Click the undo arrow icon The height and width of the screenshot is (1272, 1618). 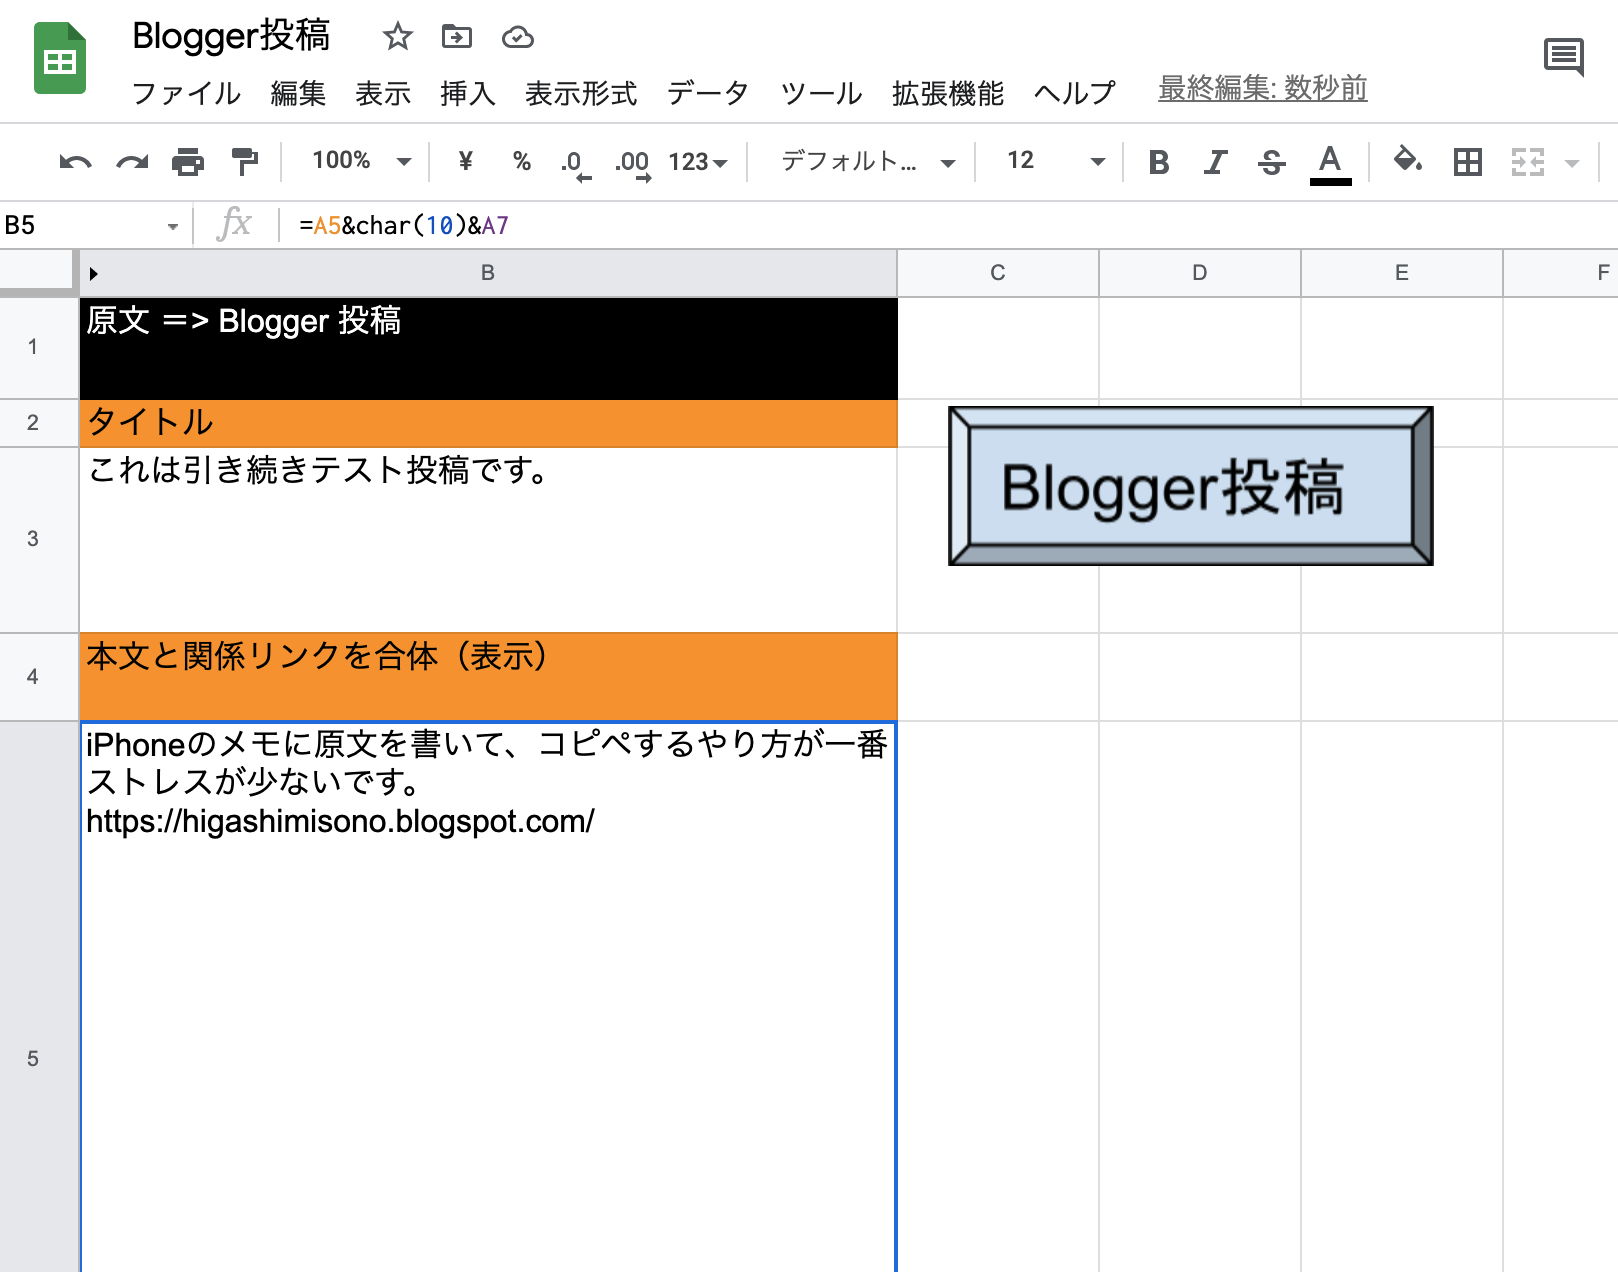pos(75,162)
